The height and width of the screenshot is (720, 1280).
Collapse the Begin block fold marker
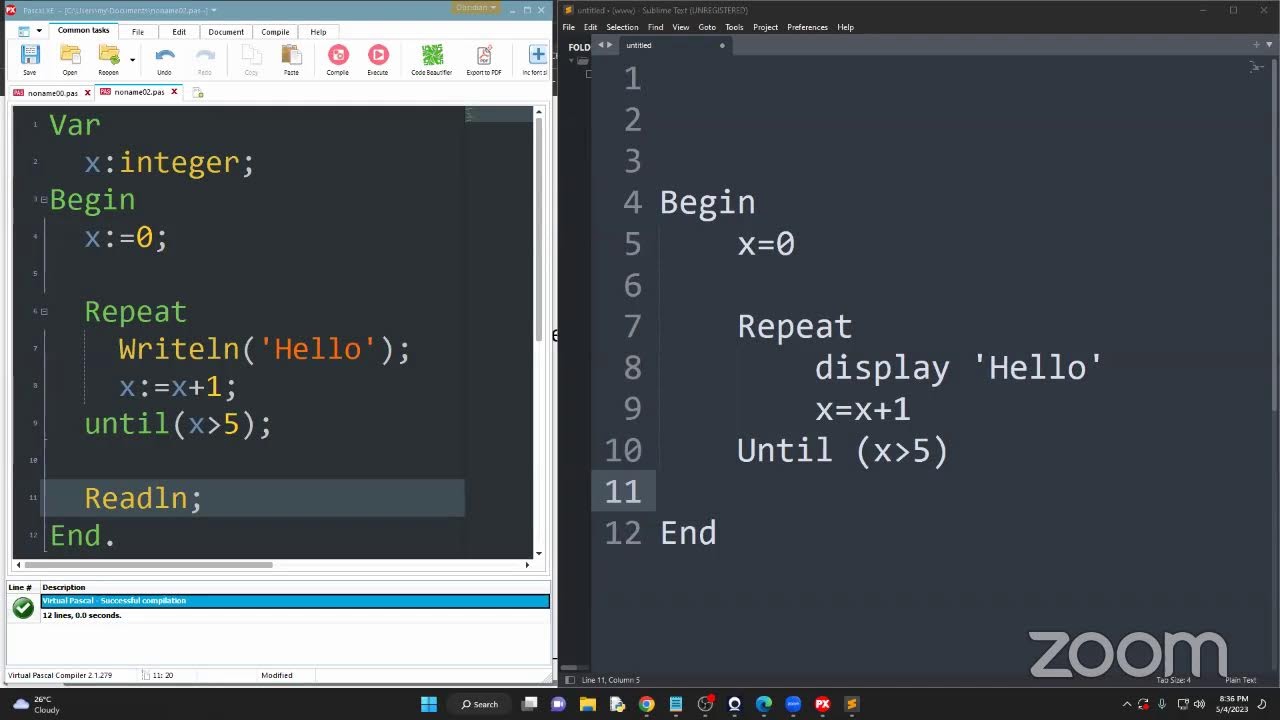pyautogui.click(x=44, y=200)
